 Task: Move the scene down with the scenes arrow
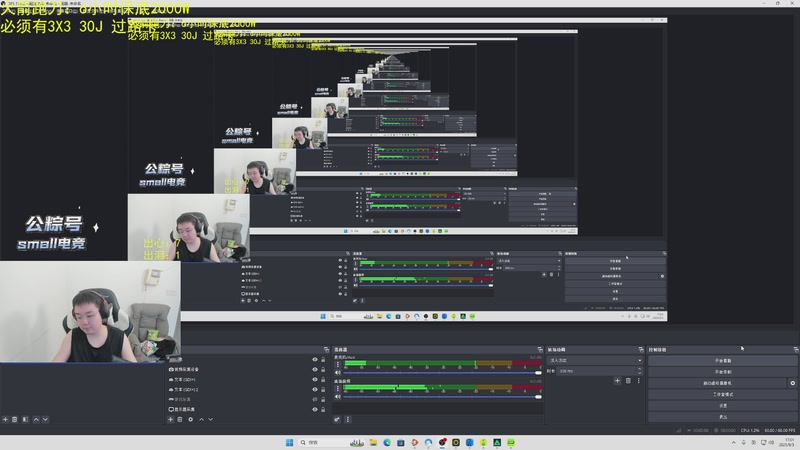45,419
